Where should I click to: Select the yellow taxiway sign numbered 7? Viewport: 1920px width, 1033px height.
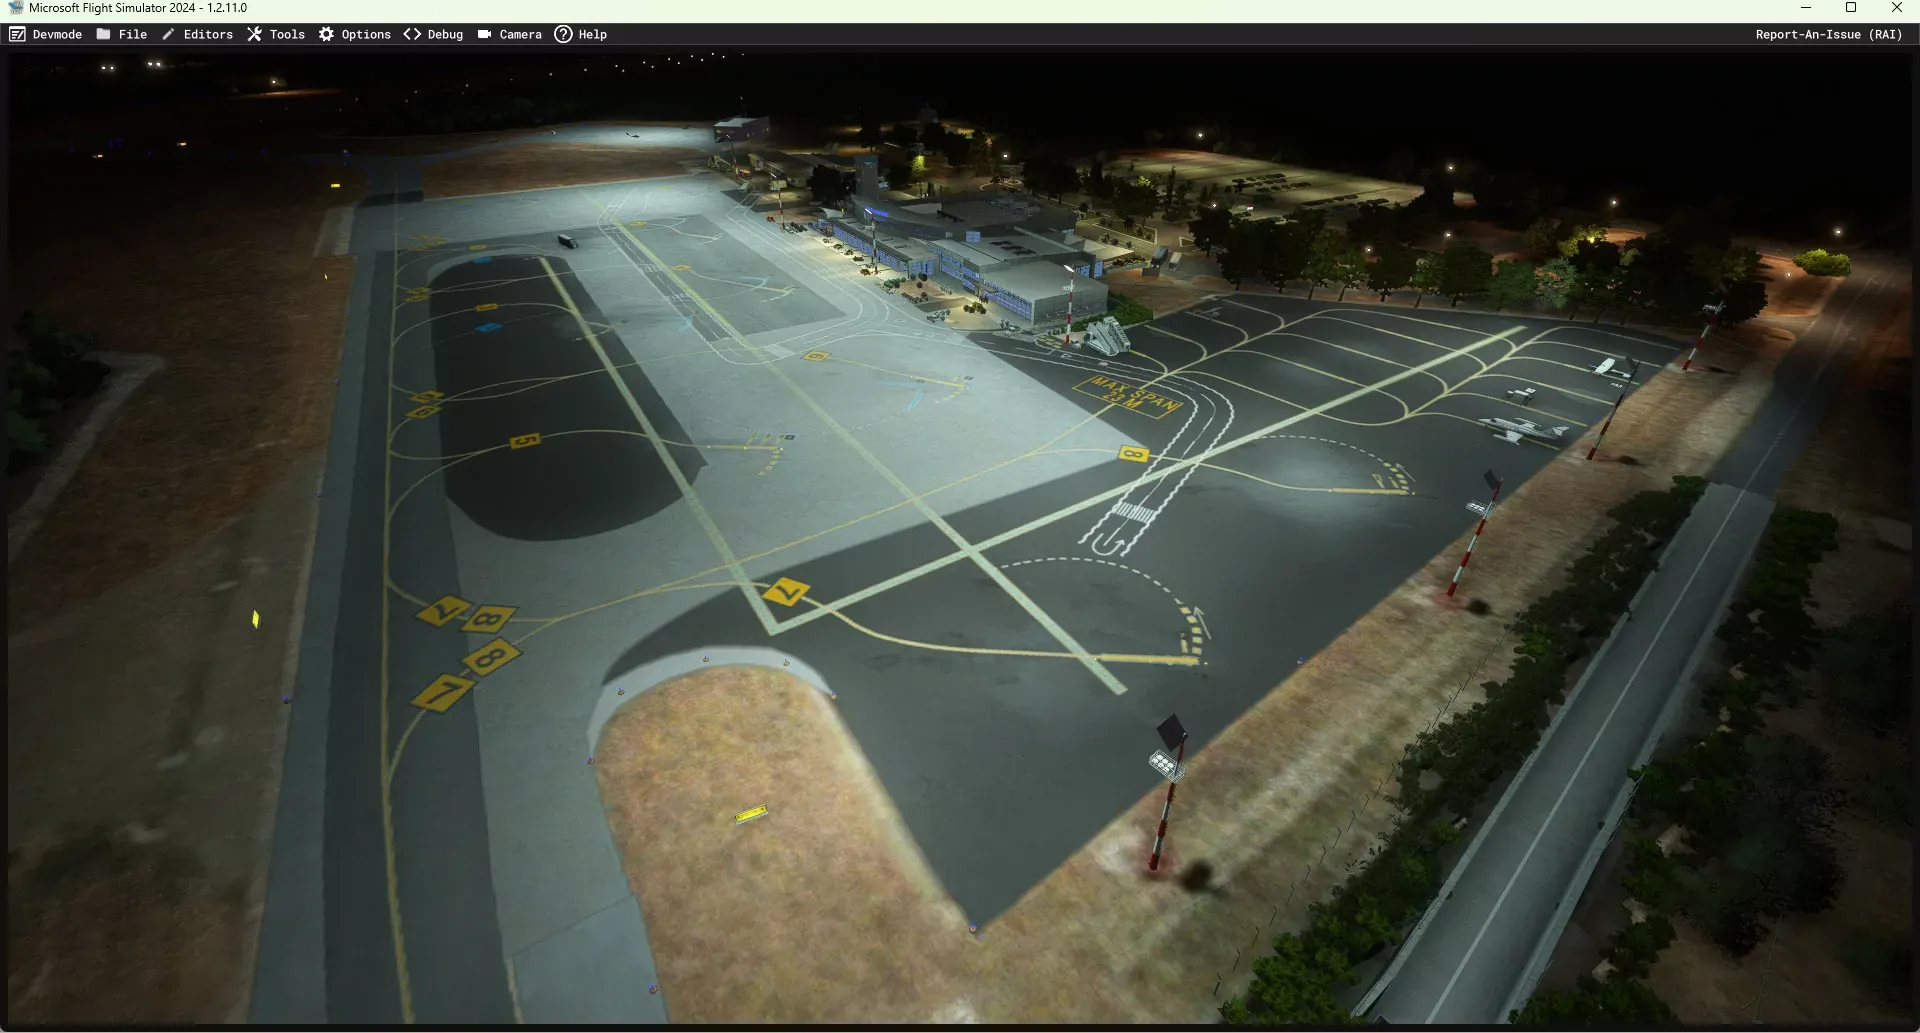point(443,691)
